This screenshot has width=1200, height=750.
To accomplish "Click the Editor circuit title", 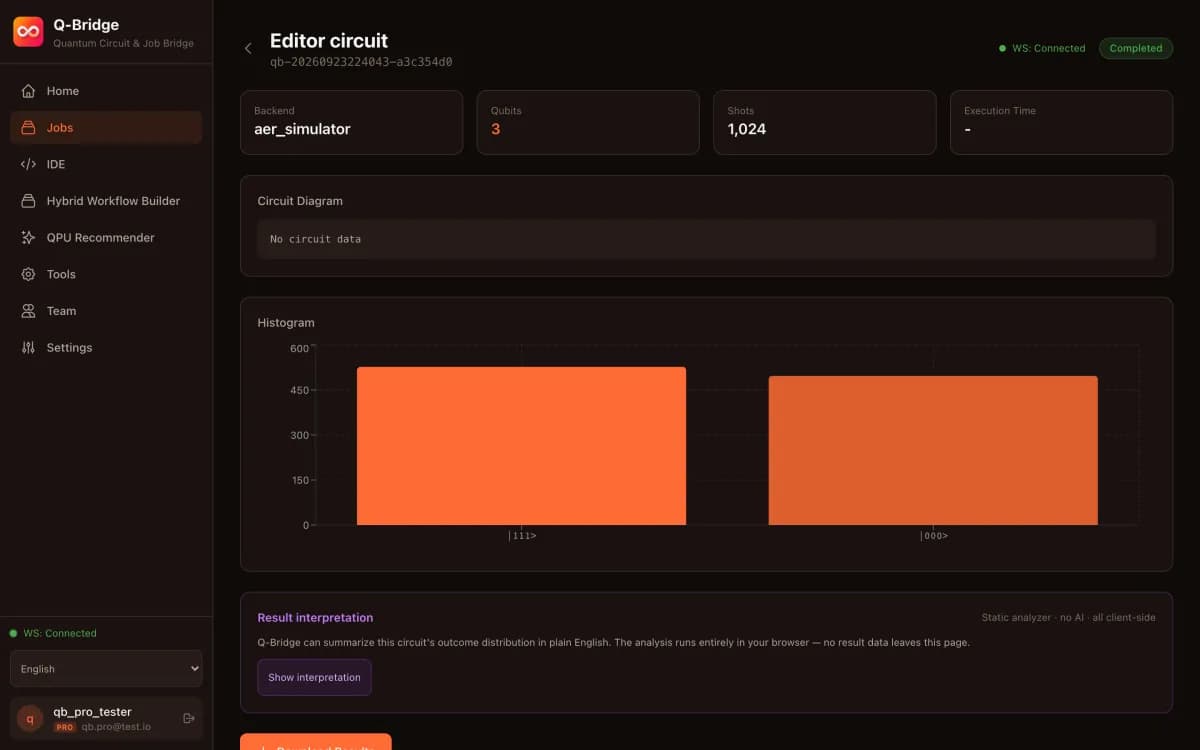I will coord(329,41).
